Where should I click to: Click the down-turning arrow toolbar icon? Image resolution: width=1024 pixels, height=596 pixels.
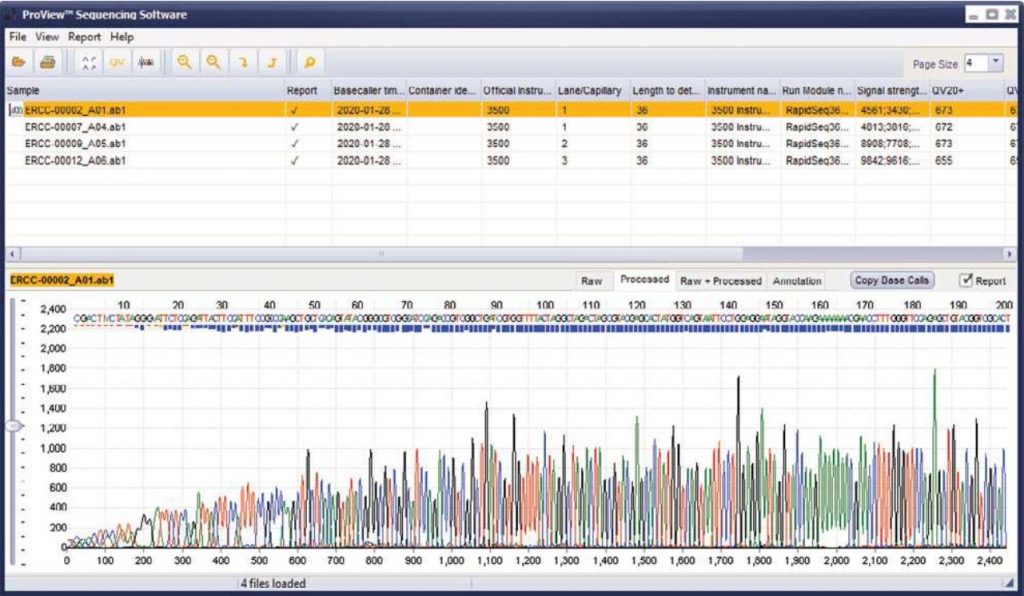click(243, 62)
